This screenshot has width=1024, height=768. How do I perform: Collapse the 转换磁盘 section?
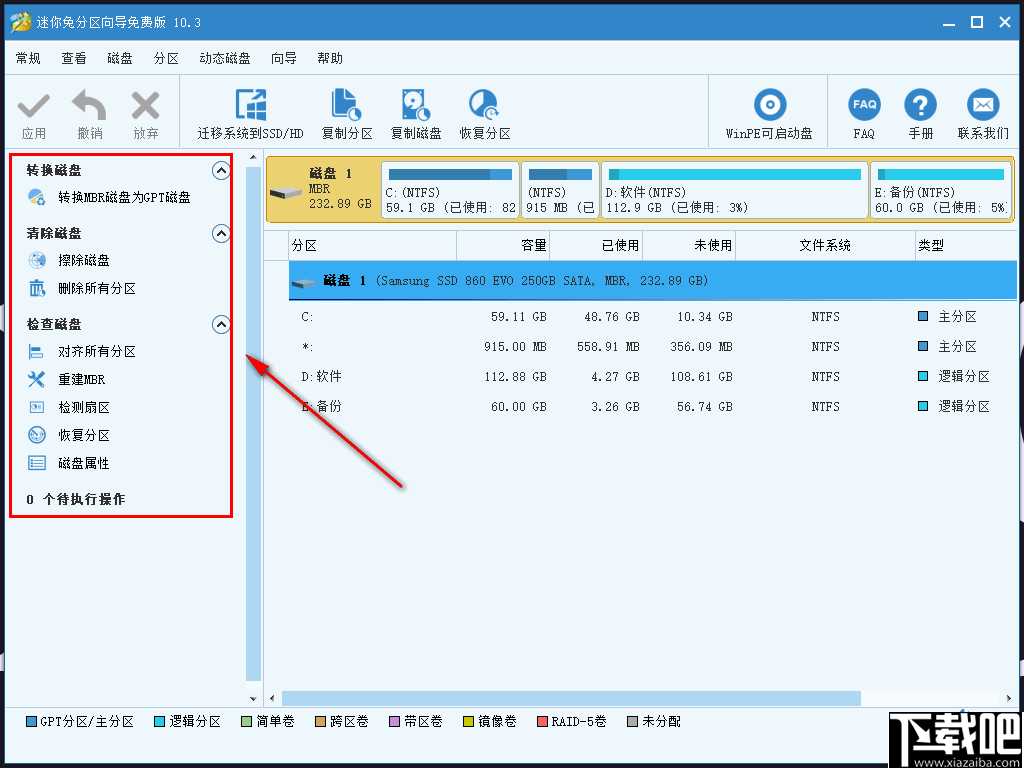tap(221, 170)
